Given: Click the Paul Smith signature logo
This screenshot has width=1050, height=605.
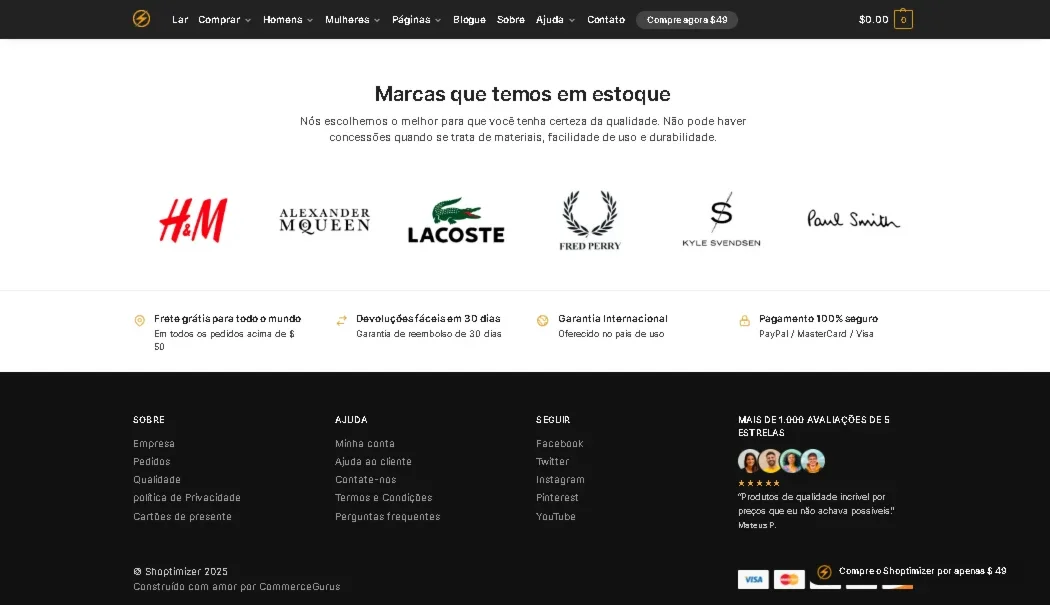Looking at the screenshot, I should click(853, 219).
